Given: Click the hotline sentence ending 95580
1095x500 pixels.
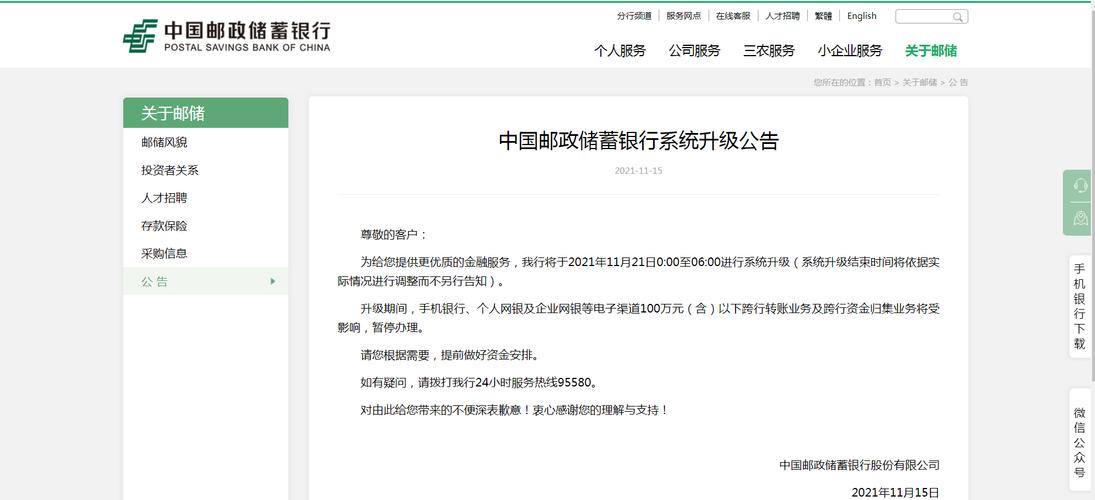Looking at the screenshot, I should 479,382.
